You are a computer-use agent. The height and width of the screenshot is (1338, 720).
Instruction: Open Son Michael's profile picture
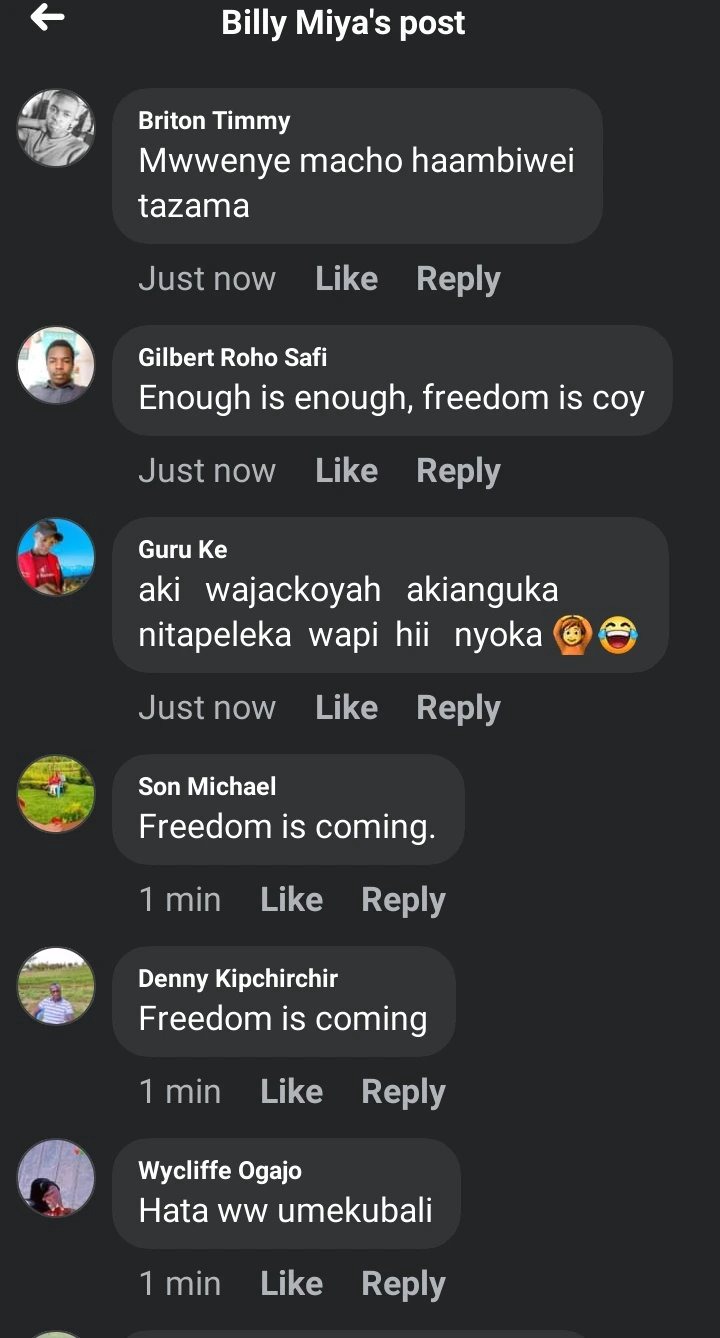pyautogui.click(x=56, y=794)
